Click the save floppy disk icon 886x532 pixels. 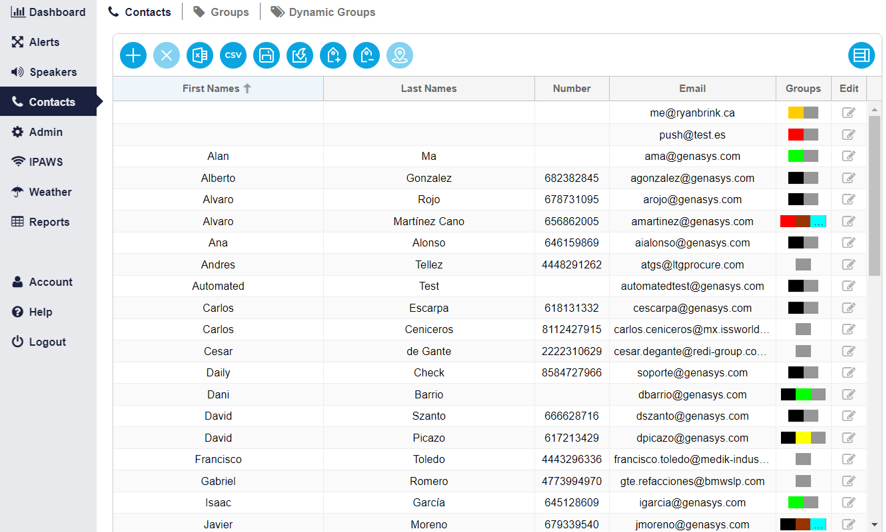(266, 56)
